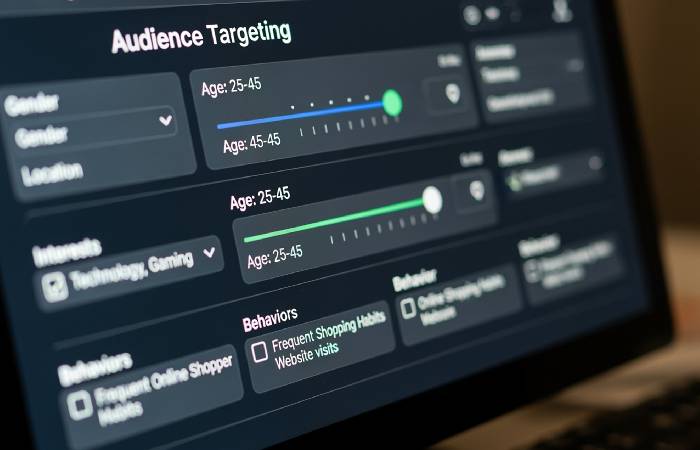Image resolution: width=700 pixels, height=450 pixels.
Task: Toggle the Technology, Gaming interests checkbox
Action: pyautogui.click(x=55, y=288)
